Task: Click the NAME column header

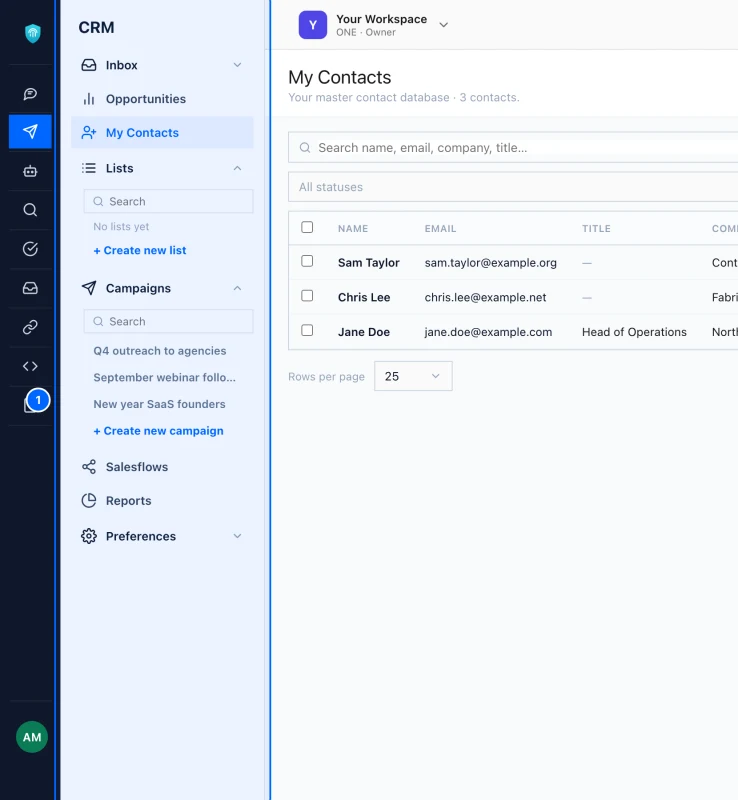Action: point(353,229)
